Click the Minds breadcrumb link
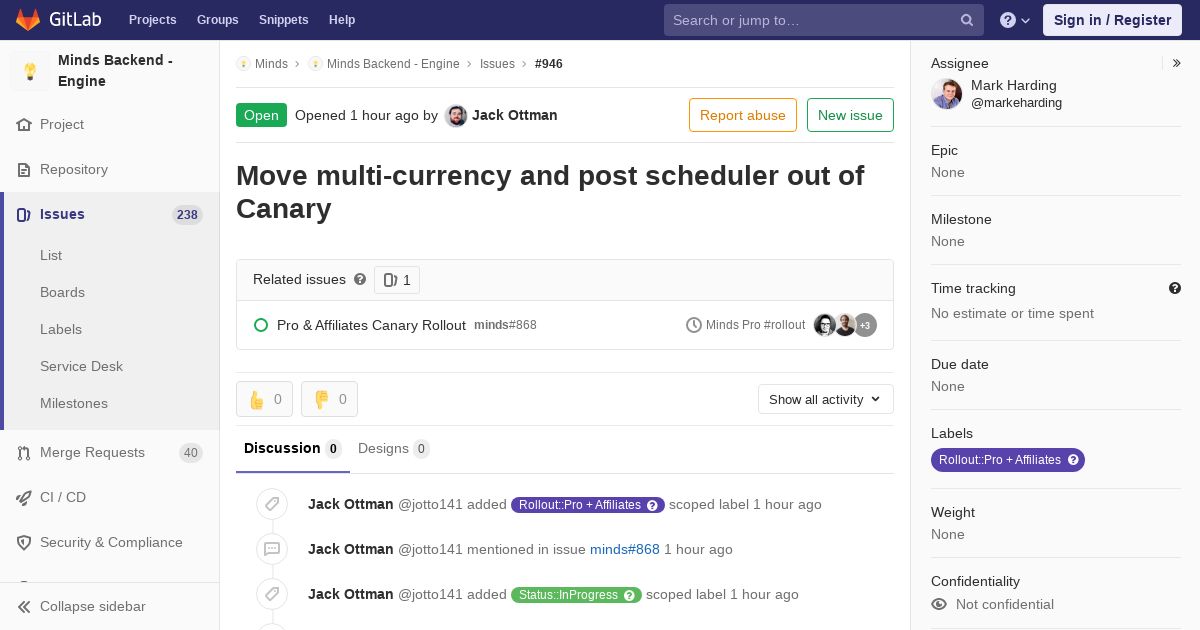The image size is (1200, 630). point(271,64)
